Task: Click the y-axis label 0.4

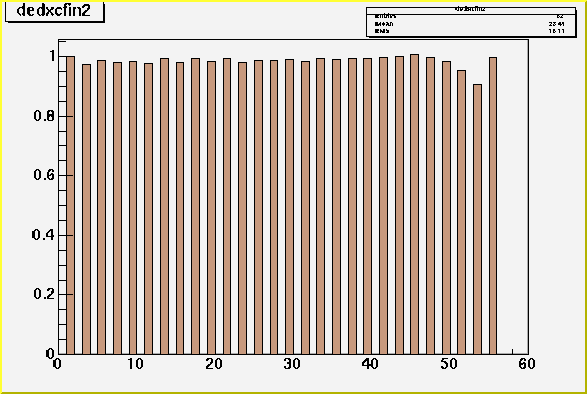Action: [44, 235]
